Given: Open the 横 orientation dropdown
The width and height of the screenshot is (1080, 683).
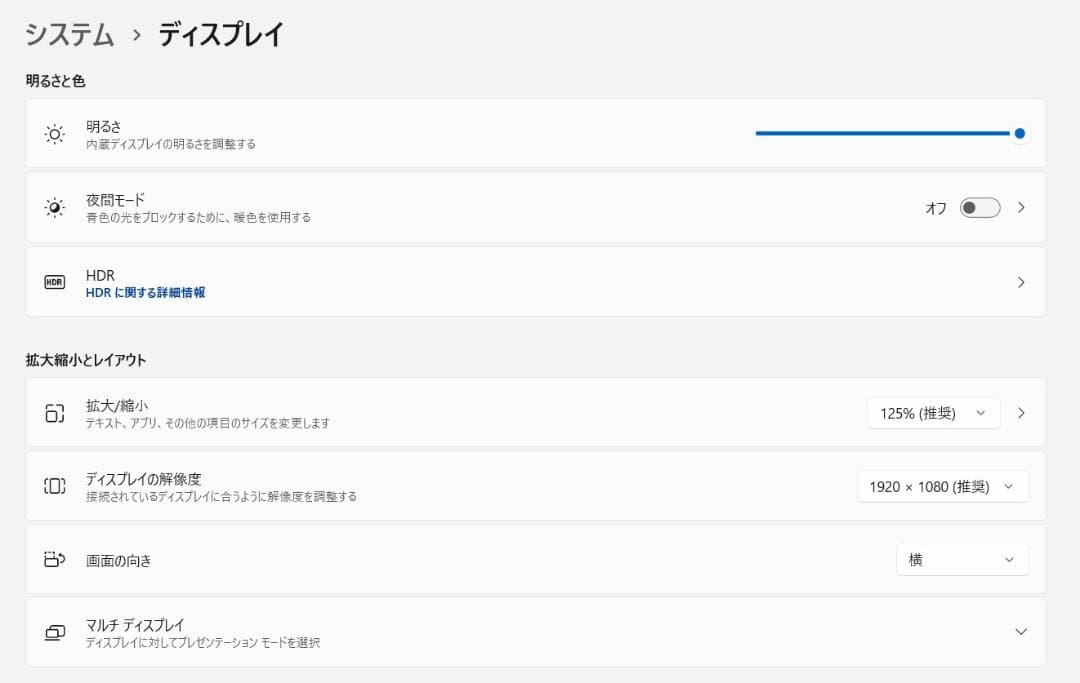Looking at the screenshot, I should pyautogui.click(x=962, y=560).
